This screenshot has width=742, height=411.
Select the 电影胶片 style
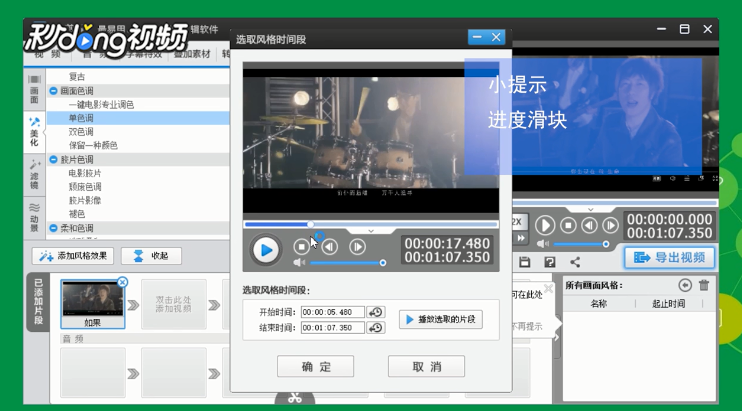(x=85, y=173)
